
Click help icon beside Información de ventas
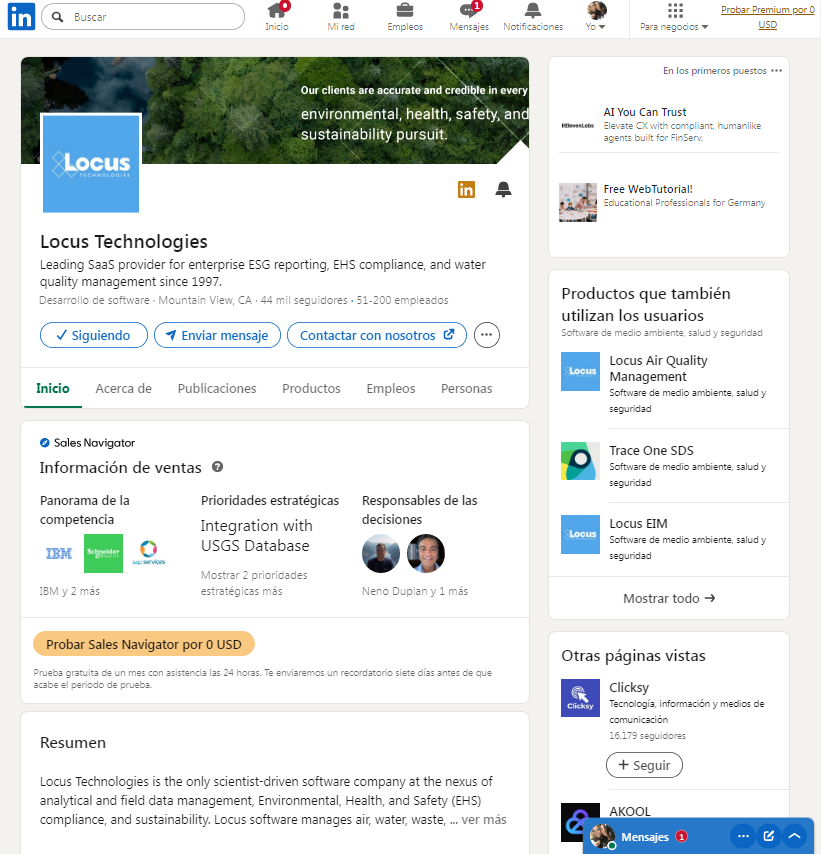(x=217, y=467)
